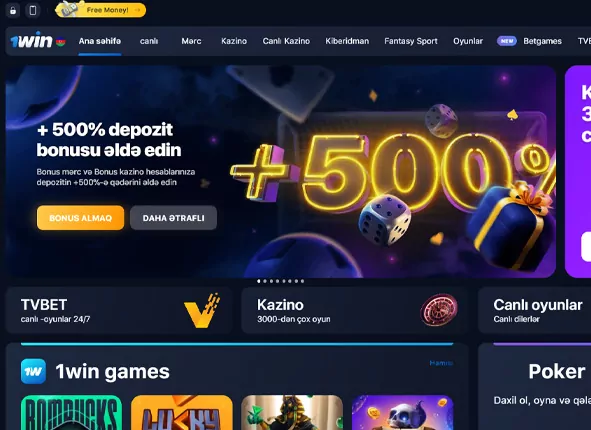This screenshot has height=430, width=591.
Task: Select the first carousel pagination dot
Action: (x=259, y=281)
